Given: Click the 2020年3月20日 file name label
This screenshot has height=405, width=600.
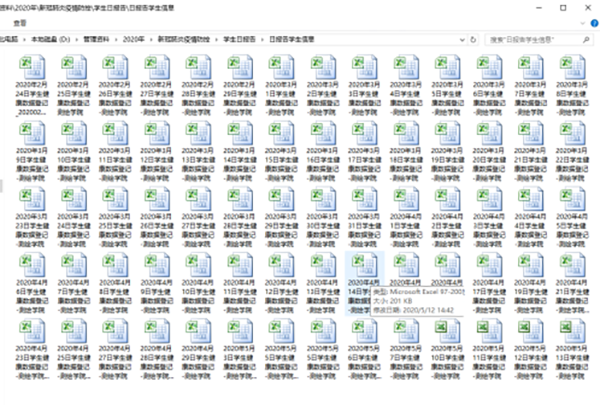Looking at the screenshot, I should (489, 165).
